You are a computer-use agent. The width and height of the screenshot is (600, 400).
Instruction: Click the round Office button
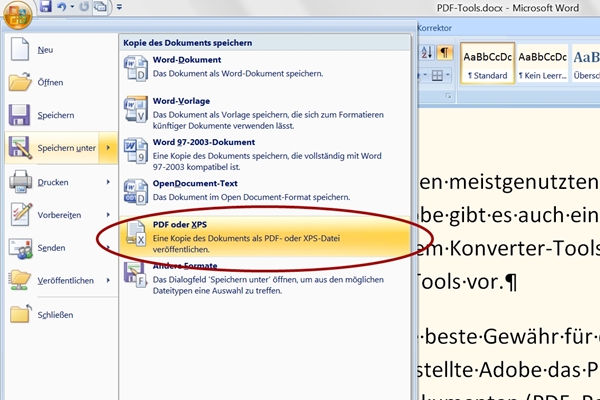[x=17, y=15]
